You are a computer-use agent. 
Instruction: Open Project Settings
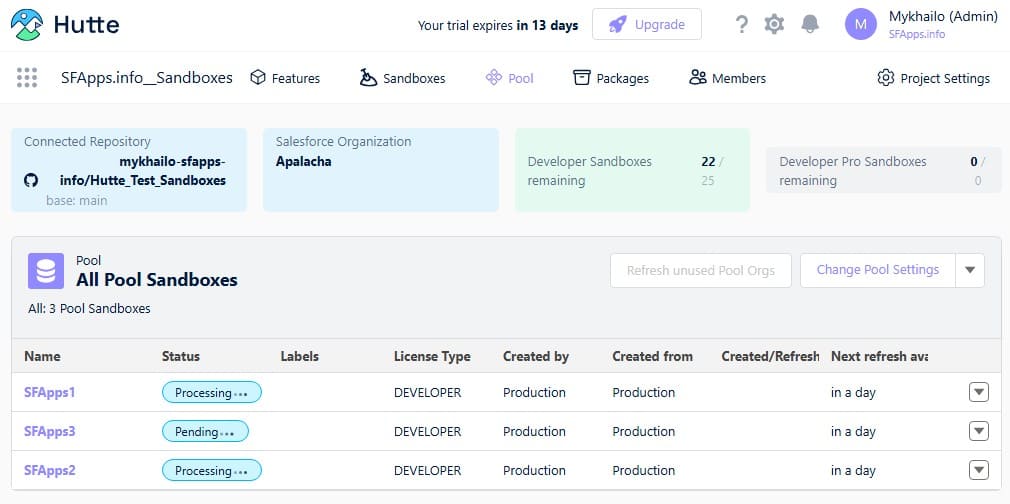(933, 78)
